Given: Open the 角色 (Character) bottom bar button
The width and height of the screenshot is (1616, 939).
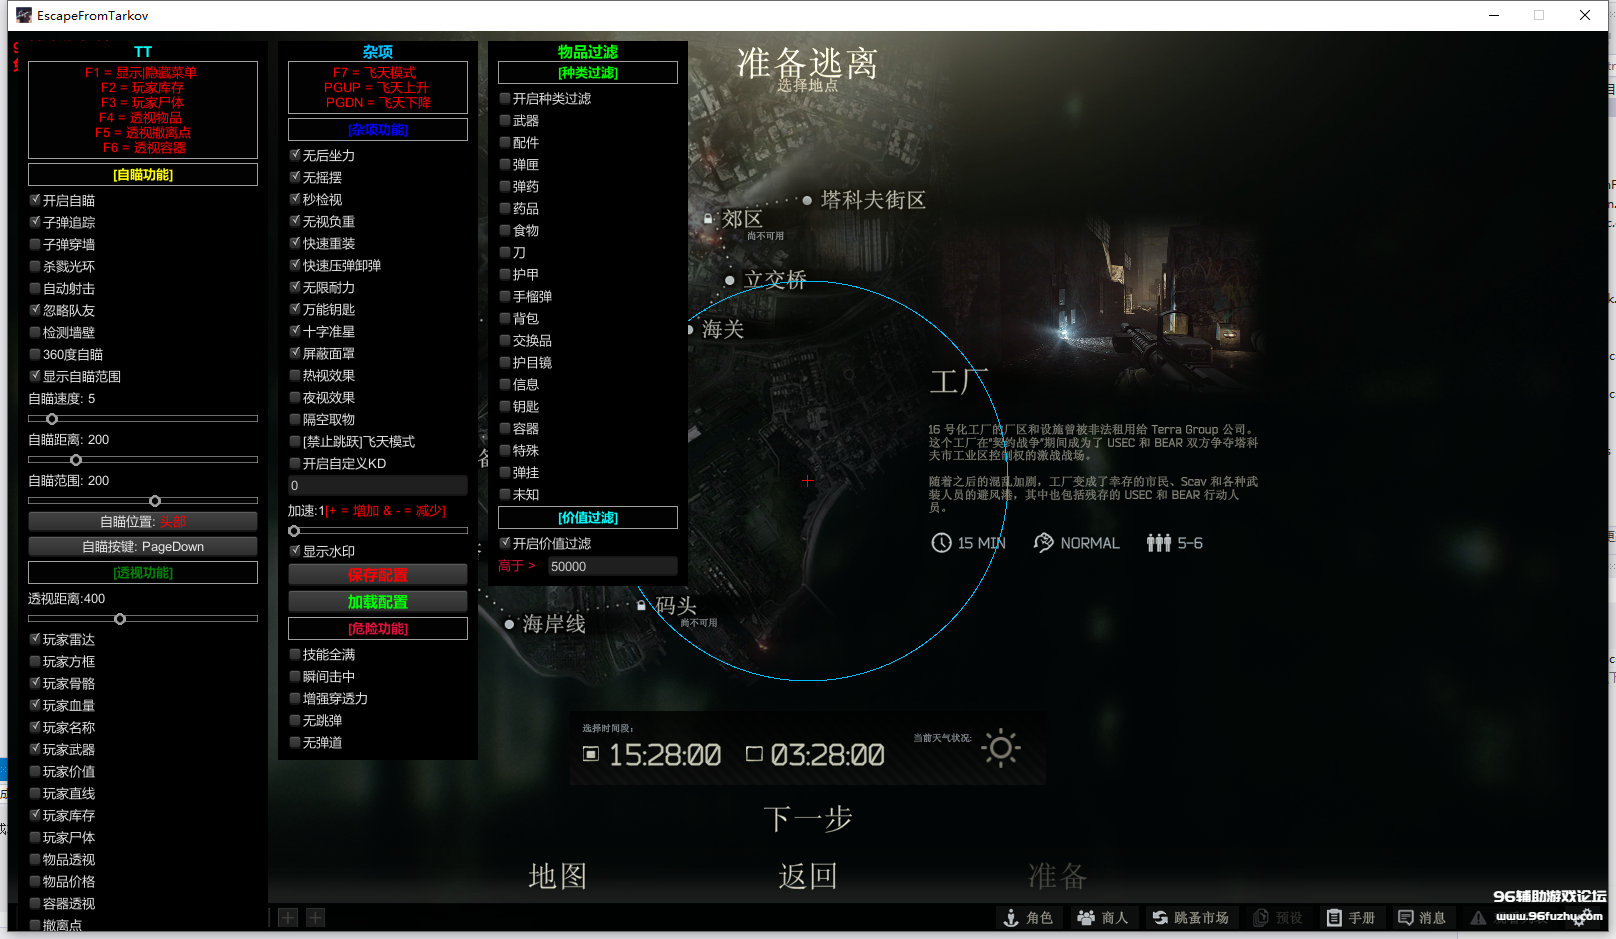Looking at the screenshot, I should [1029, 917].
